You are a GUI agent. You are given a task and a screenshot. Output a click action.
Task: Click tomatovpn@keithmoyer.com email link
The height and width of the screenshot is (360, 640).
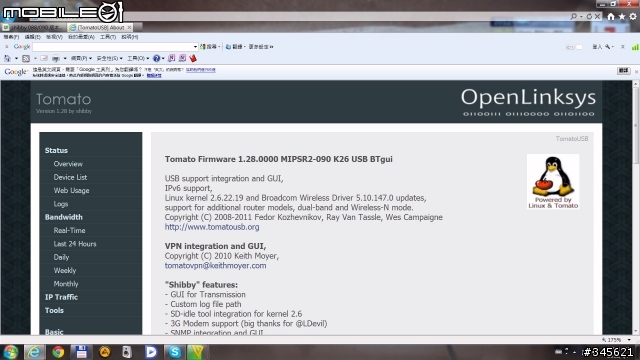[x=216, y=266]
